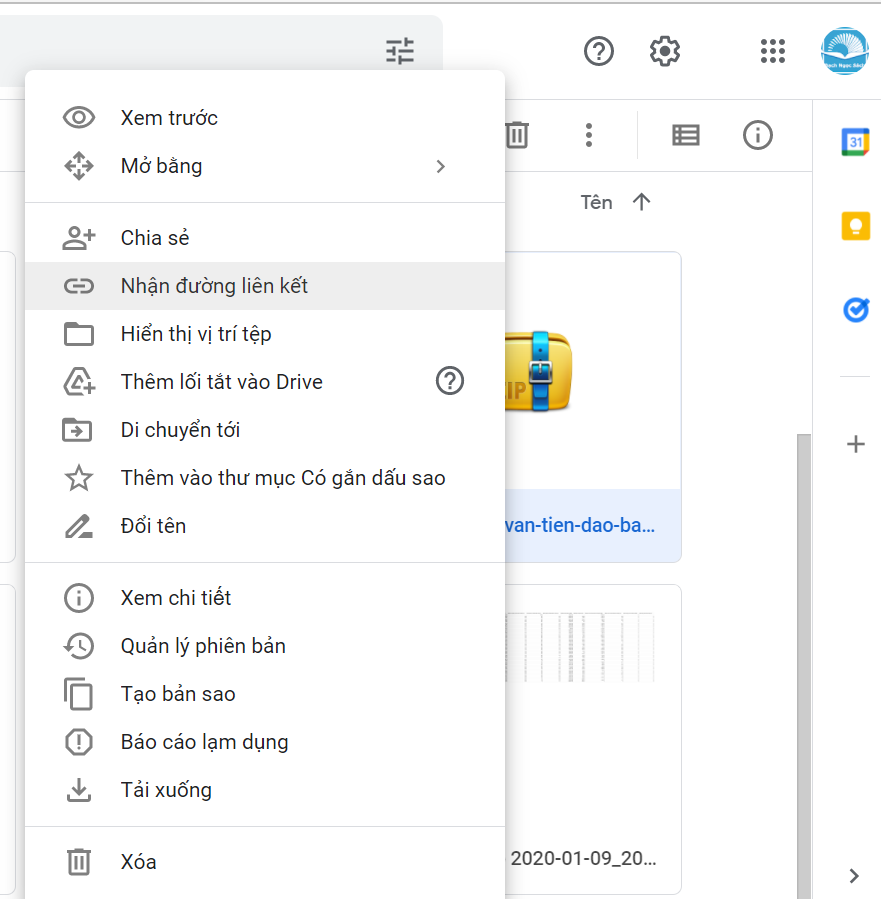Viewport: 881px width, 899px height.
Task: Switch to list layout view
Action: click(686, 135)
